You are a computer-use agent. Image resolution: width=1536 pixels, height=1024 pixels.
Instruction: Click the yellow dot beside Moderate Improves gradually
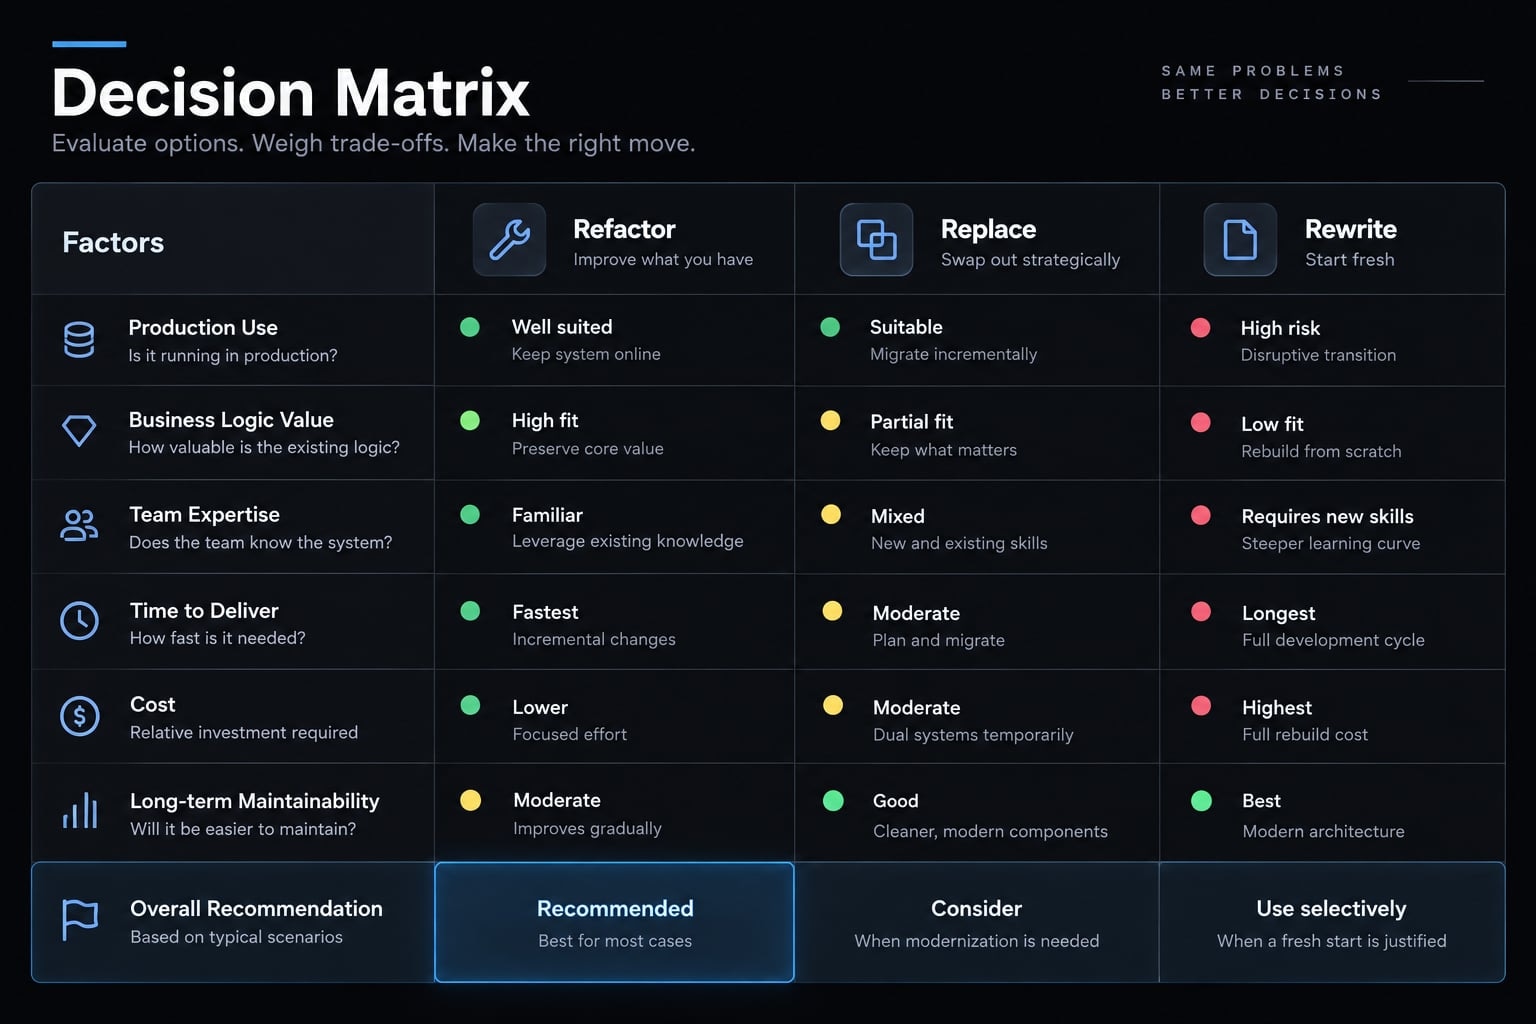click(x=470, y=800)
